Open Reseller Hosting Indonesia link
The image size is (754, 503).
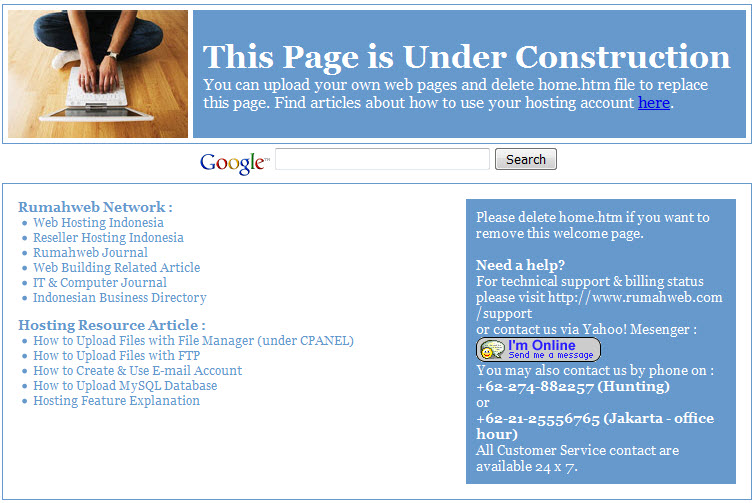point(108,238)
